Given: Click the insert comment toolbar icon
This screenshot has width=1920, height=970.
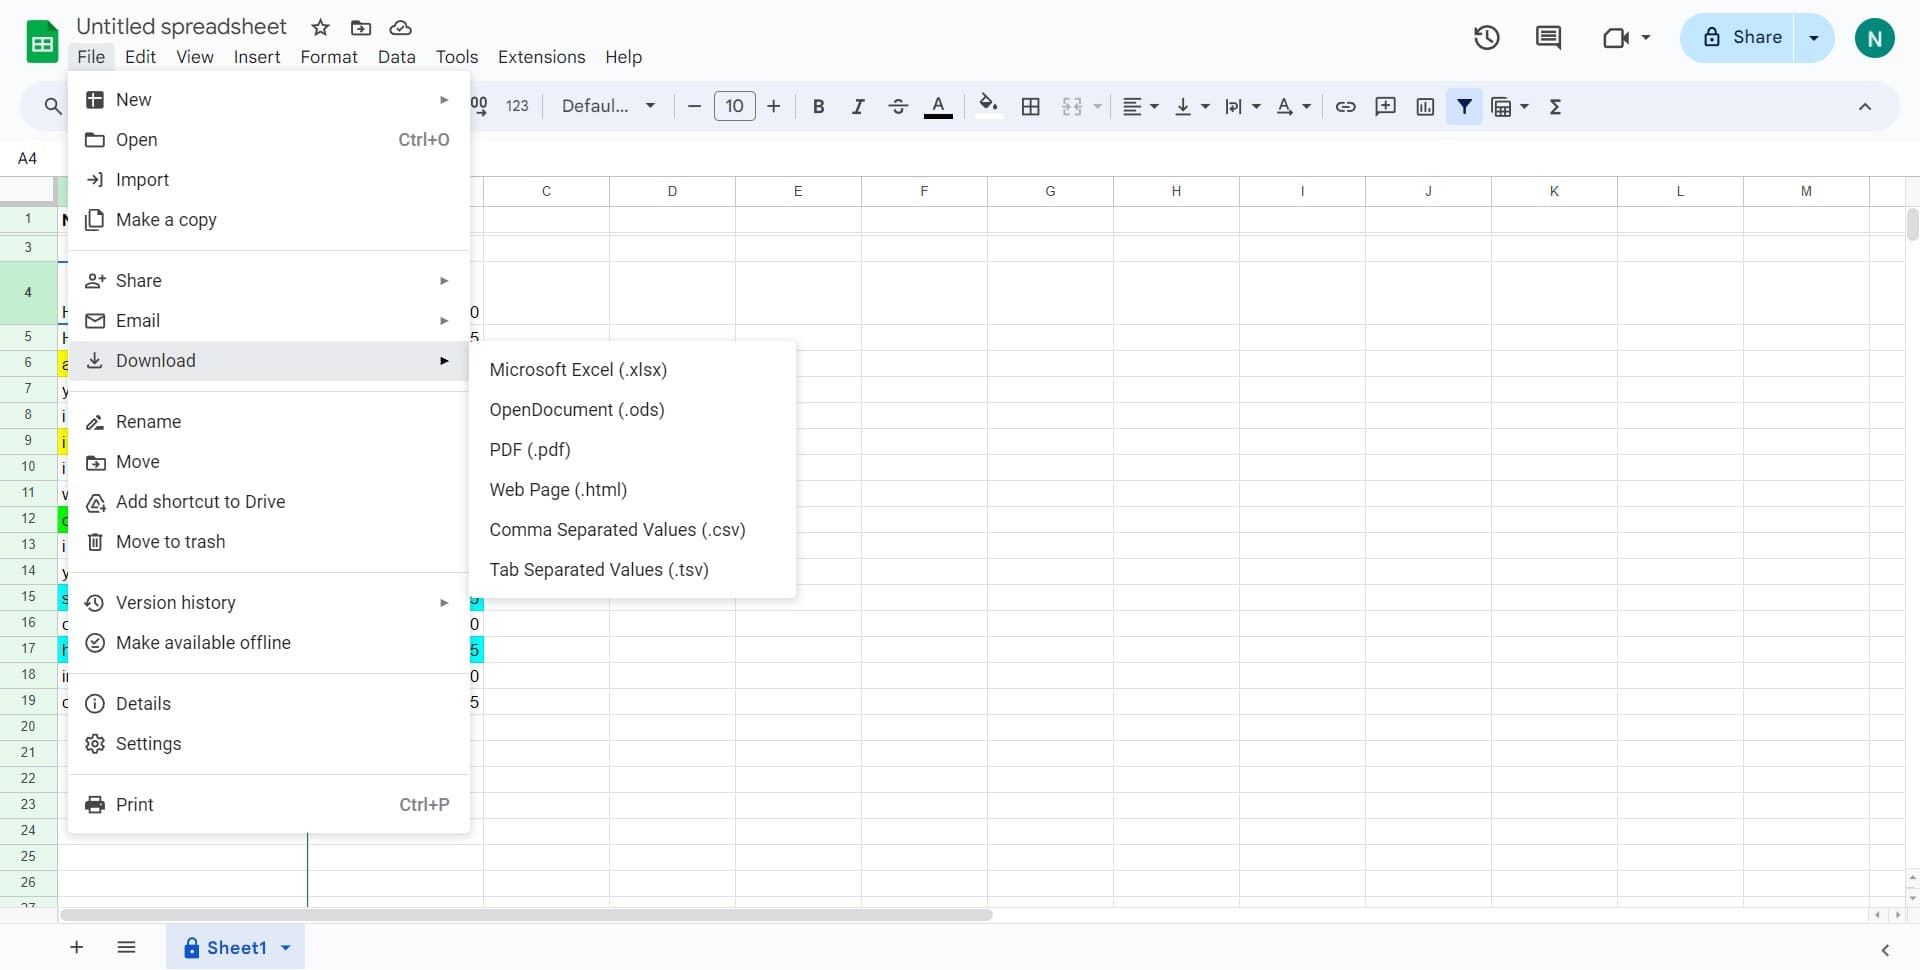Looking at the screenshot, I should [1385, 106].
